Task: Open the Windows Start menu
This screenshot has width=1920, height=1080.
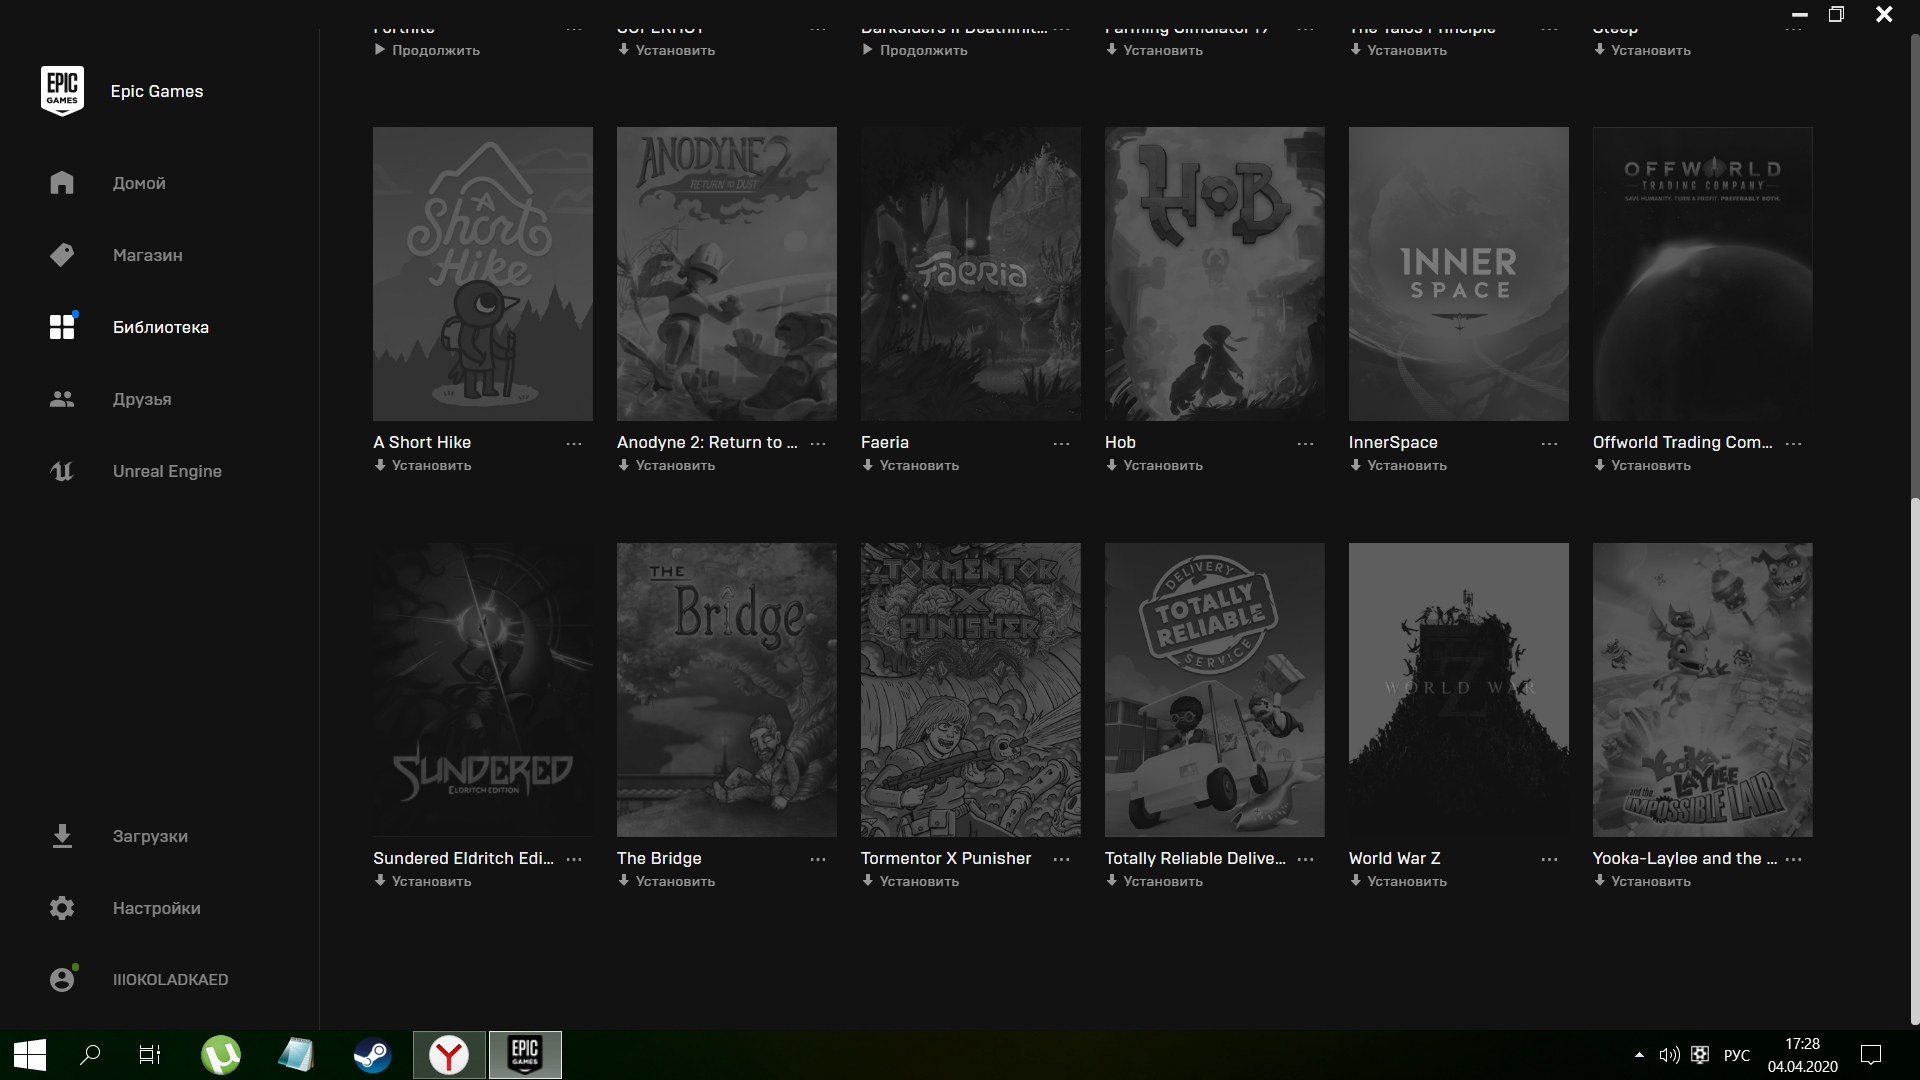Action: 30,1055
